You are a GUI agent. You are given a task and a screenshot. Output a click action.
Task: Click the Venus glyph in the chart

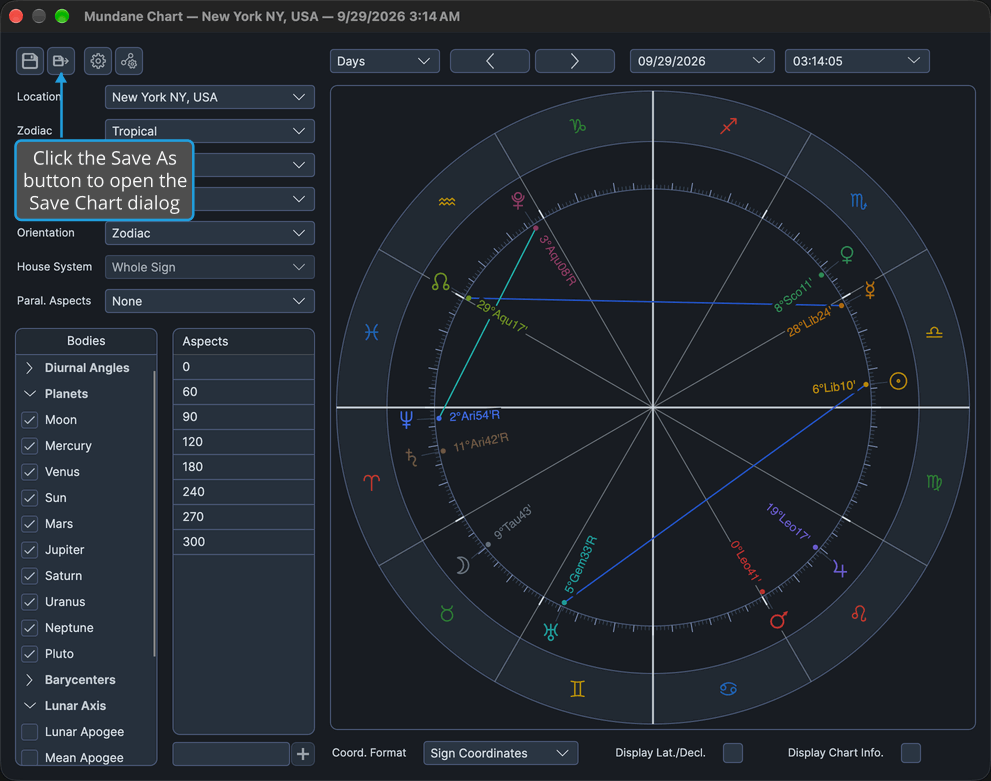pyautogui.click(x=847, y=255)
